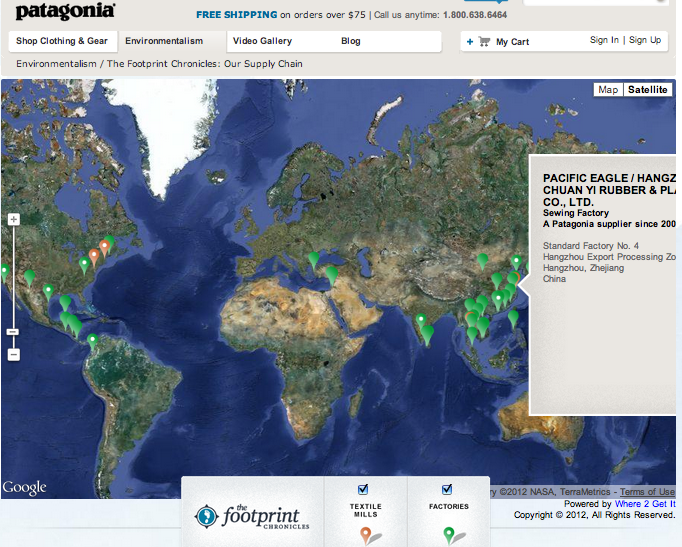Click the Environmentalism breadcrumb link

pos(56,63)
